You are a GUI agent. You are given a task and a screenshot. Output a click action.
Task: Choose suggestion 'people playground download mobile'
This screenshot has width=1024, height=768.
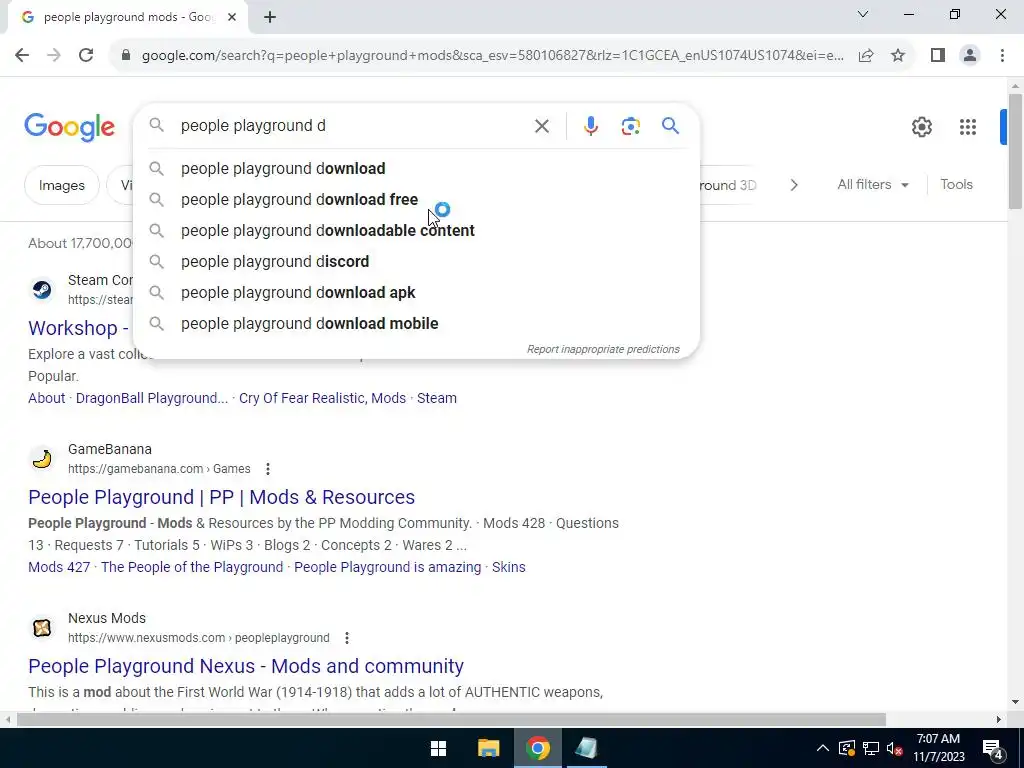(x=417, y=324)
